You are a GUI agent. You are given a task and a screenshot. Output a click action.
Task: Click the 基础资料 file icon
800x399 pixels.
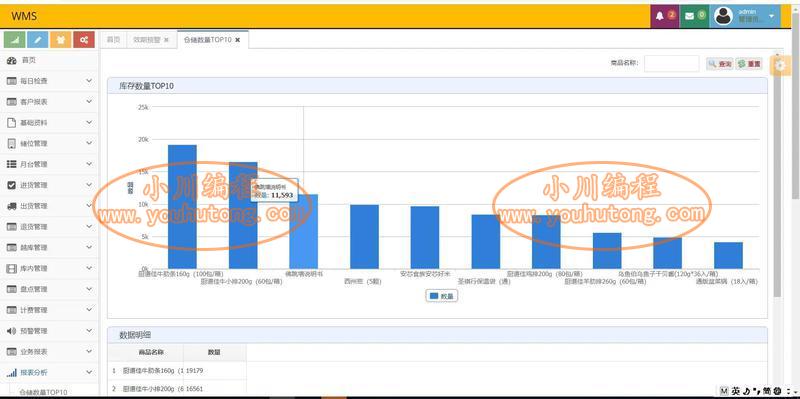[12, 123]
